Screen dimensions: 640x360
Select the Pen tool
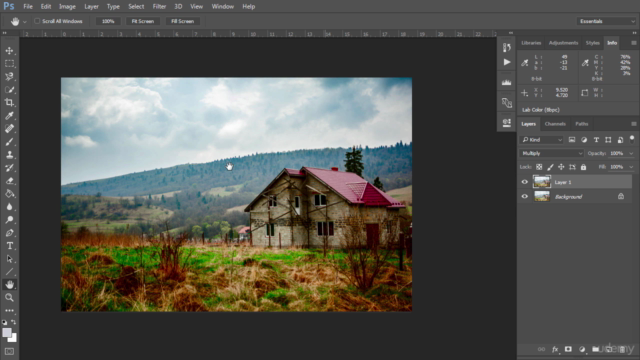coord(9,233)
